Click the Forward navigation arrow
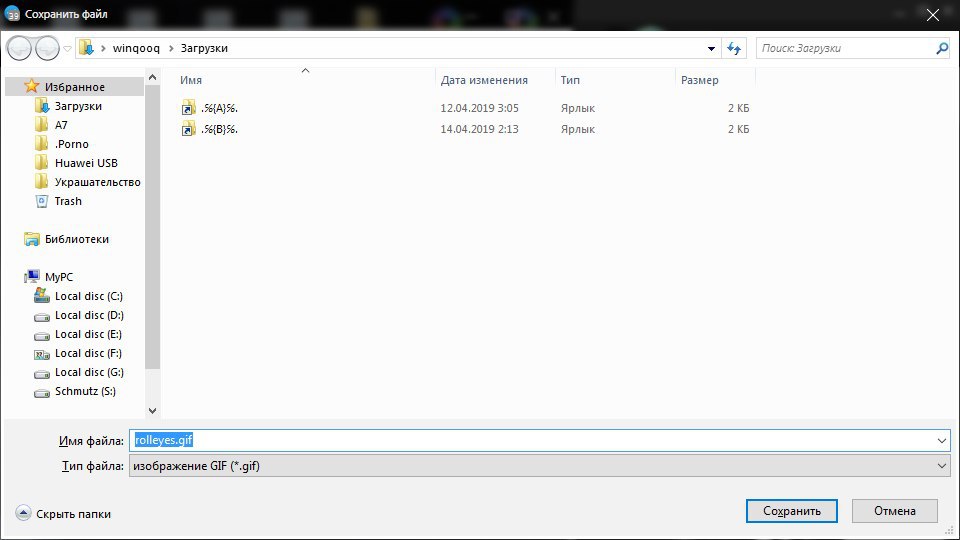Image resolution: width=960 pixels, height=540 pixels. pyautogui.click(x=47, y=48)
